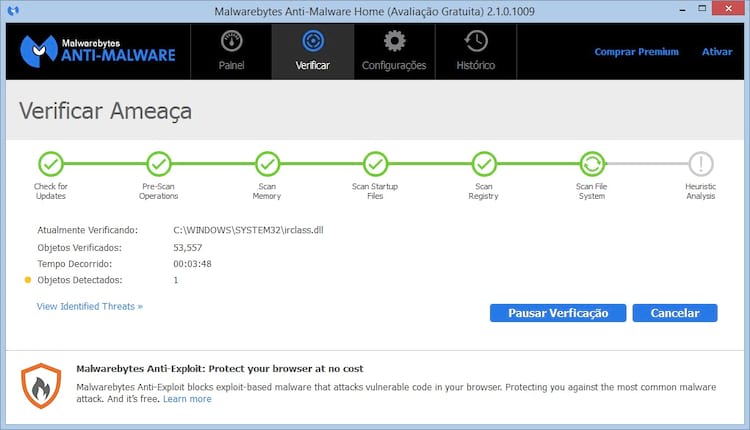Minimize the Malwarebytes window
This screenshot has height=430, width=750.
click(683, 9)
